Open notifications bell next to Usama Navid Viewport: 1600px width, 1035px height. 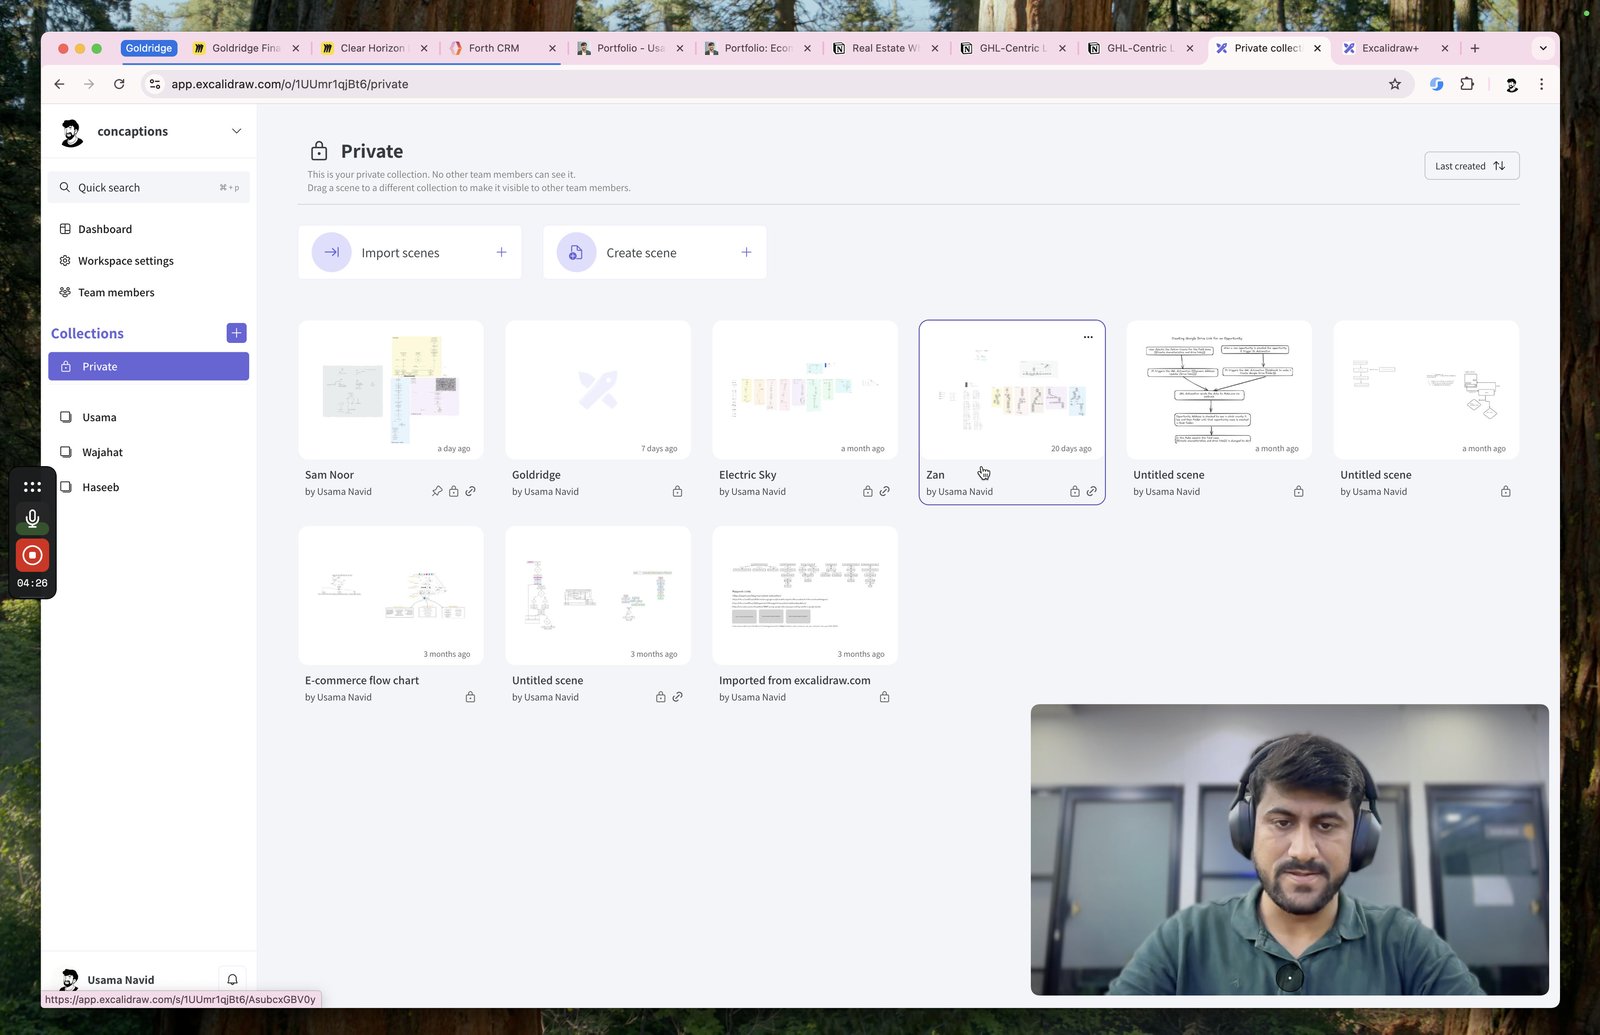click(x=232, y=979)
